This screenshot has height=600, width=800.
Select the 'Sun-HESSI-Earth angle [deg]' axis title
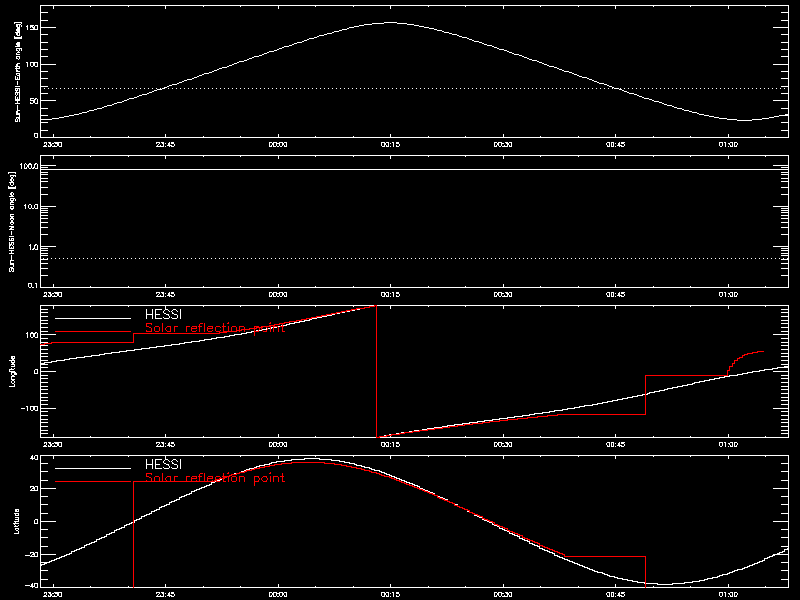coord(17,72)
